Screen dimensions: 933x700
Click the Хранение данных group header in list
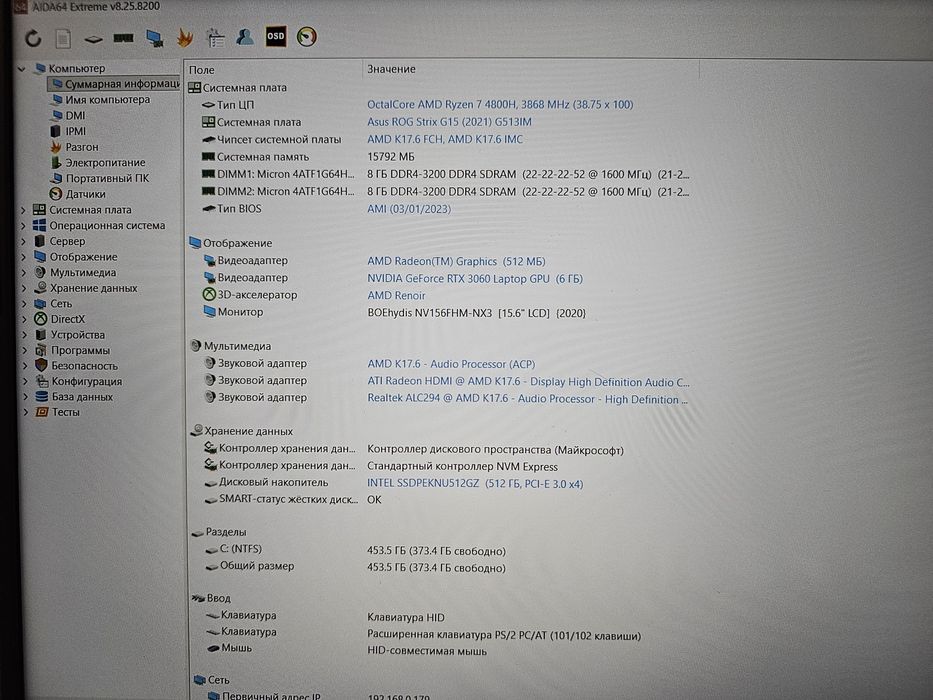[242, 430]
